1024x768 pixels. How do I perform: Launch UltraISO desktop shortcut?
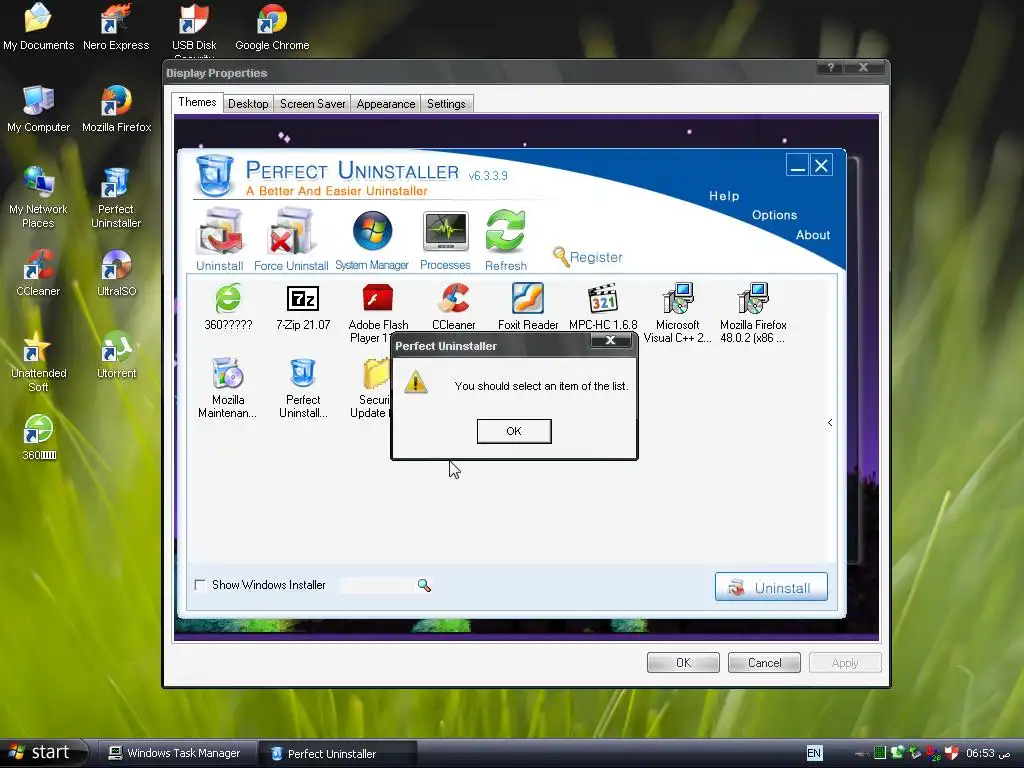[x=116, y=274]
